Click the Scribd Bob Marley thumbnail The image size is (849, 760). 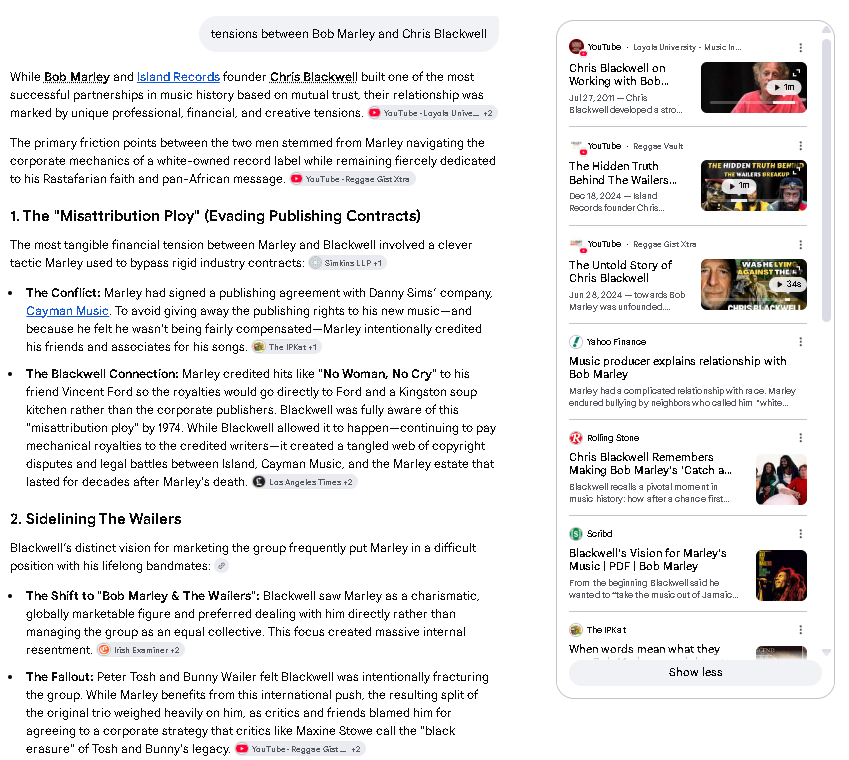[x=781, y=575]
